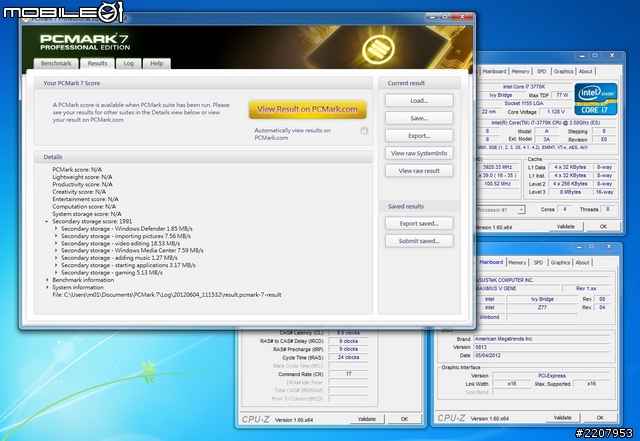This screenshot has height=441, width=640.
Task: Open Memory tab in lower right CPU-Z window
Action: tap(517, 263)
